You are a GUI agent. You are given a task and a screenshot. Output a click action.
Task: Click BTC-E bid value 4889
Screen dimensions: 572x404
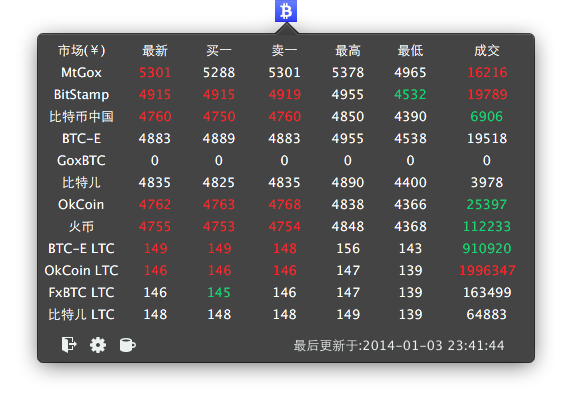pyautogui.click(x=219, y=138)
